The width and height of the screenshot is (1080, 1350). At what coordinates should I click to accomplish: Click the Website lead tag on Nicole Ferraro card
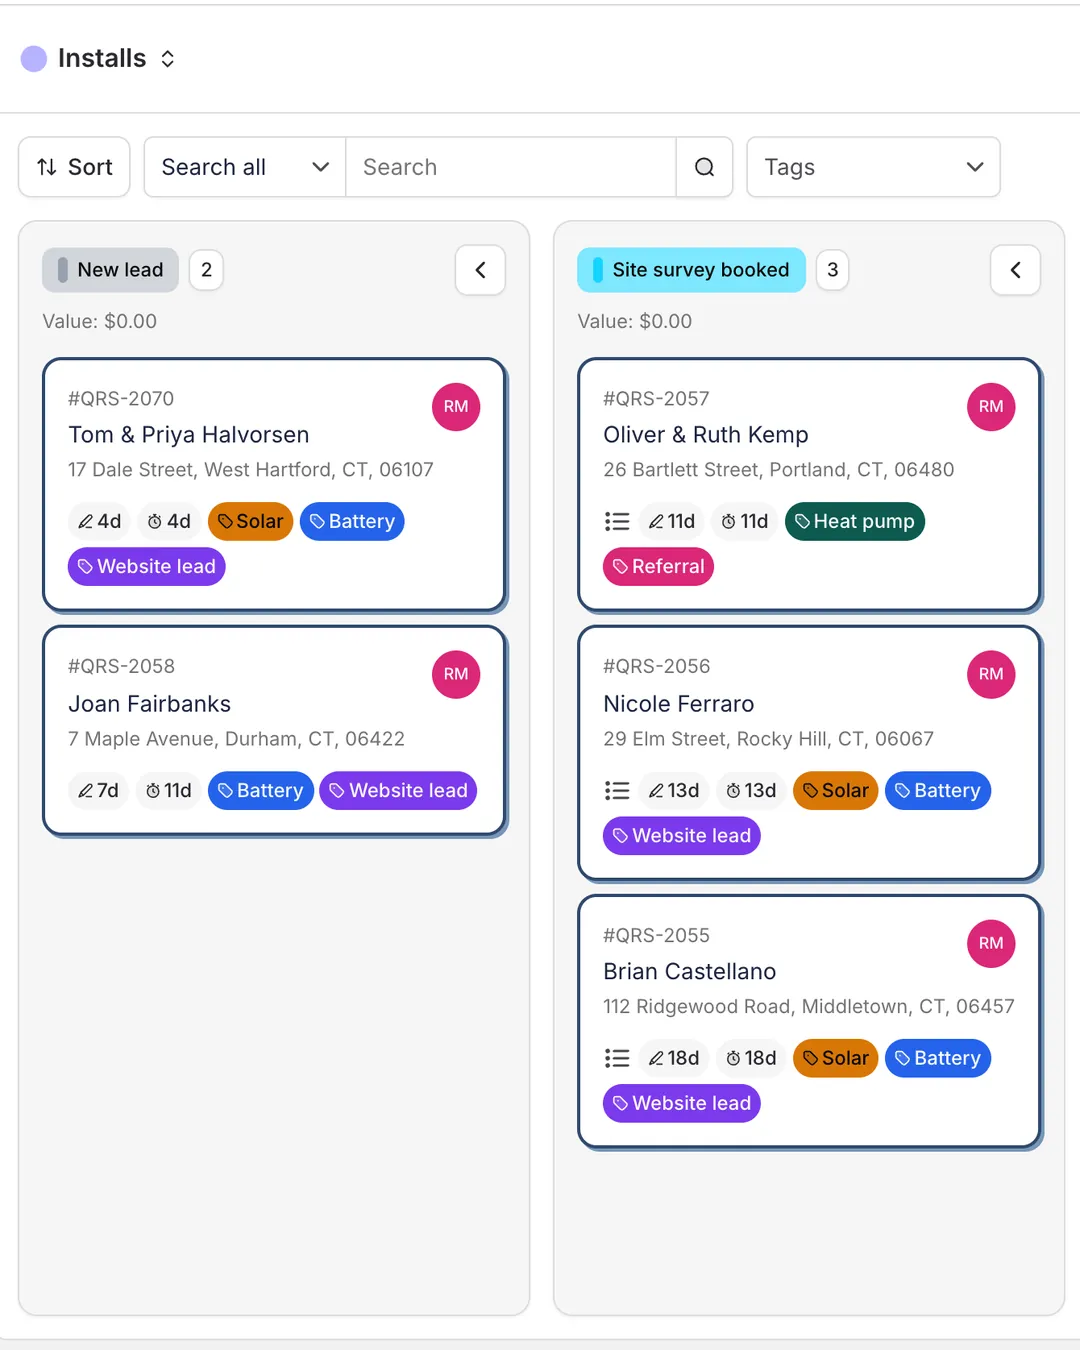coord(682,835)
